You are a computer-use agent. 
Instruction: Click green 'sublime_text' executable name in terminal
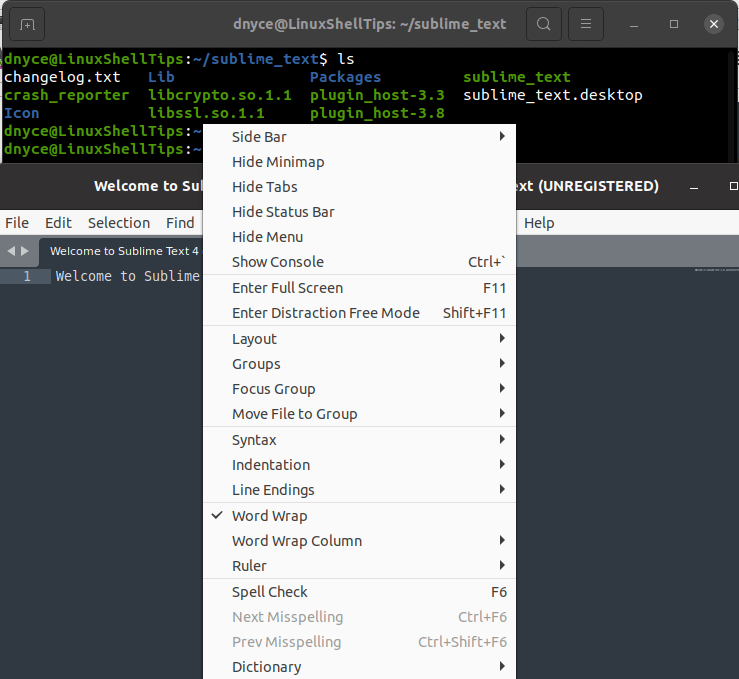(x=517, y=77)
